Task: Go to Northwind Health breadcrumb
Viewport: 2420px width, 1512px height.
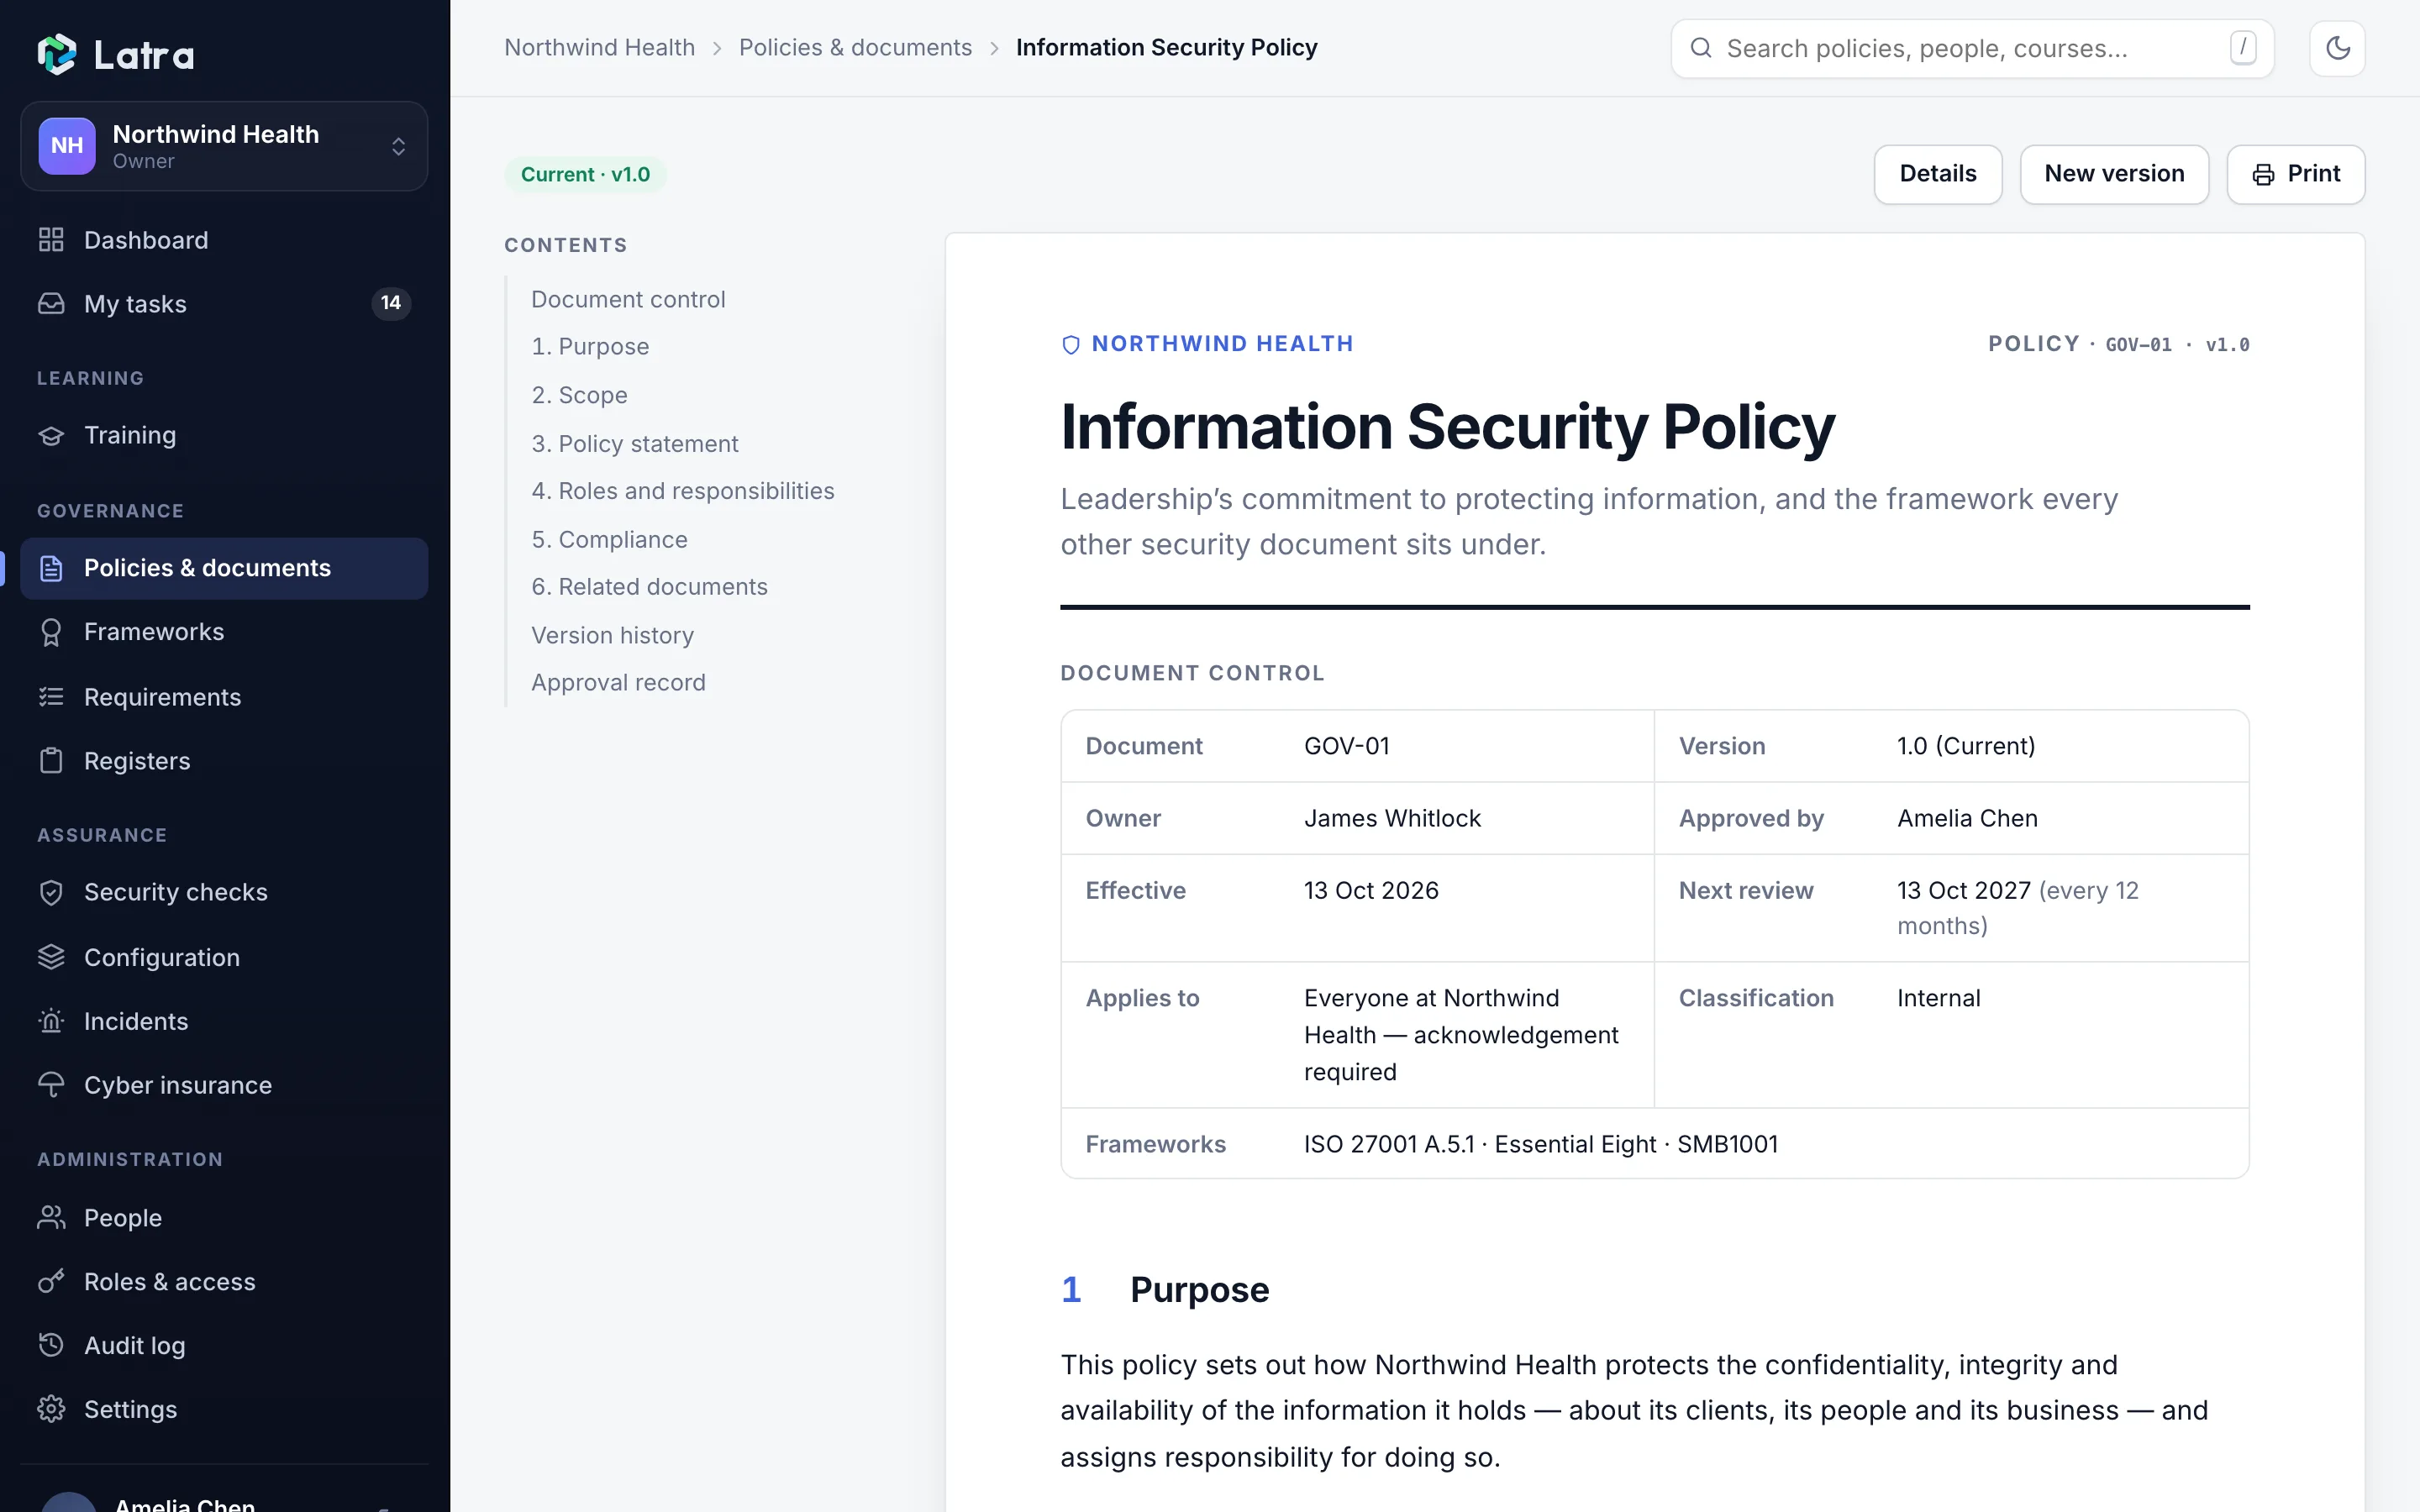Action: coord(599,48)
